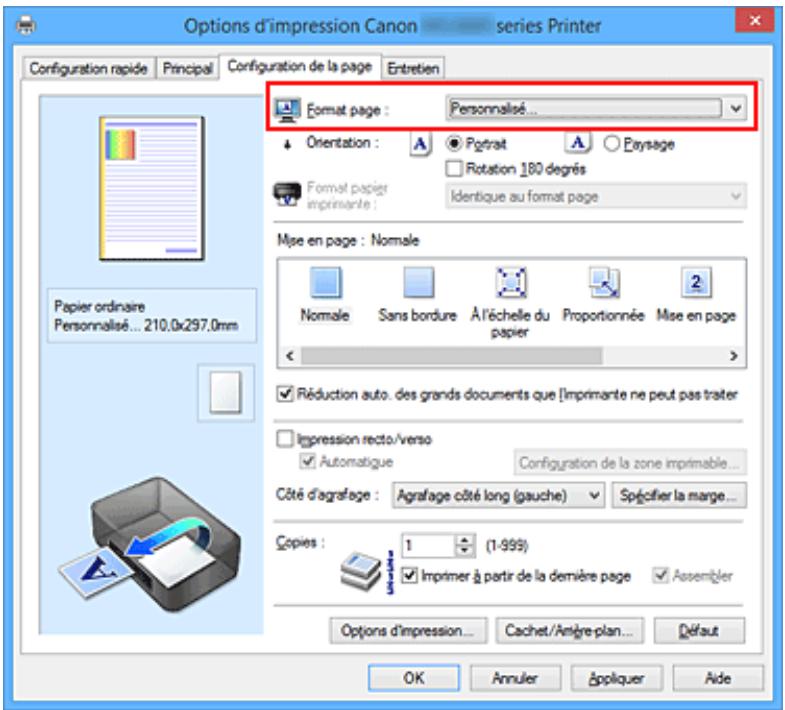The image size is (785, 710).
Task: Click Spécifier la marge... button
Action: click(678, 495)
